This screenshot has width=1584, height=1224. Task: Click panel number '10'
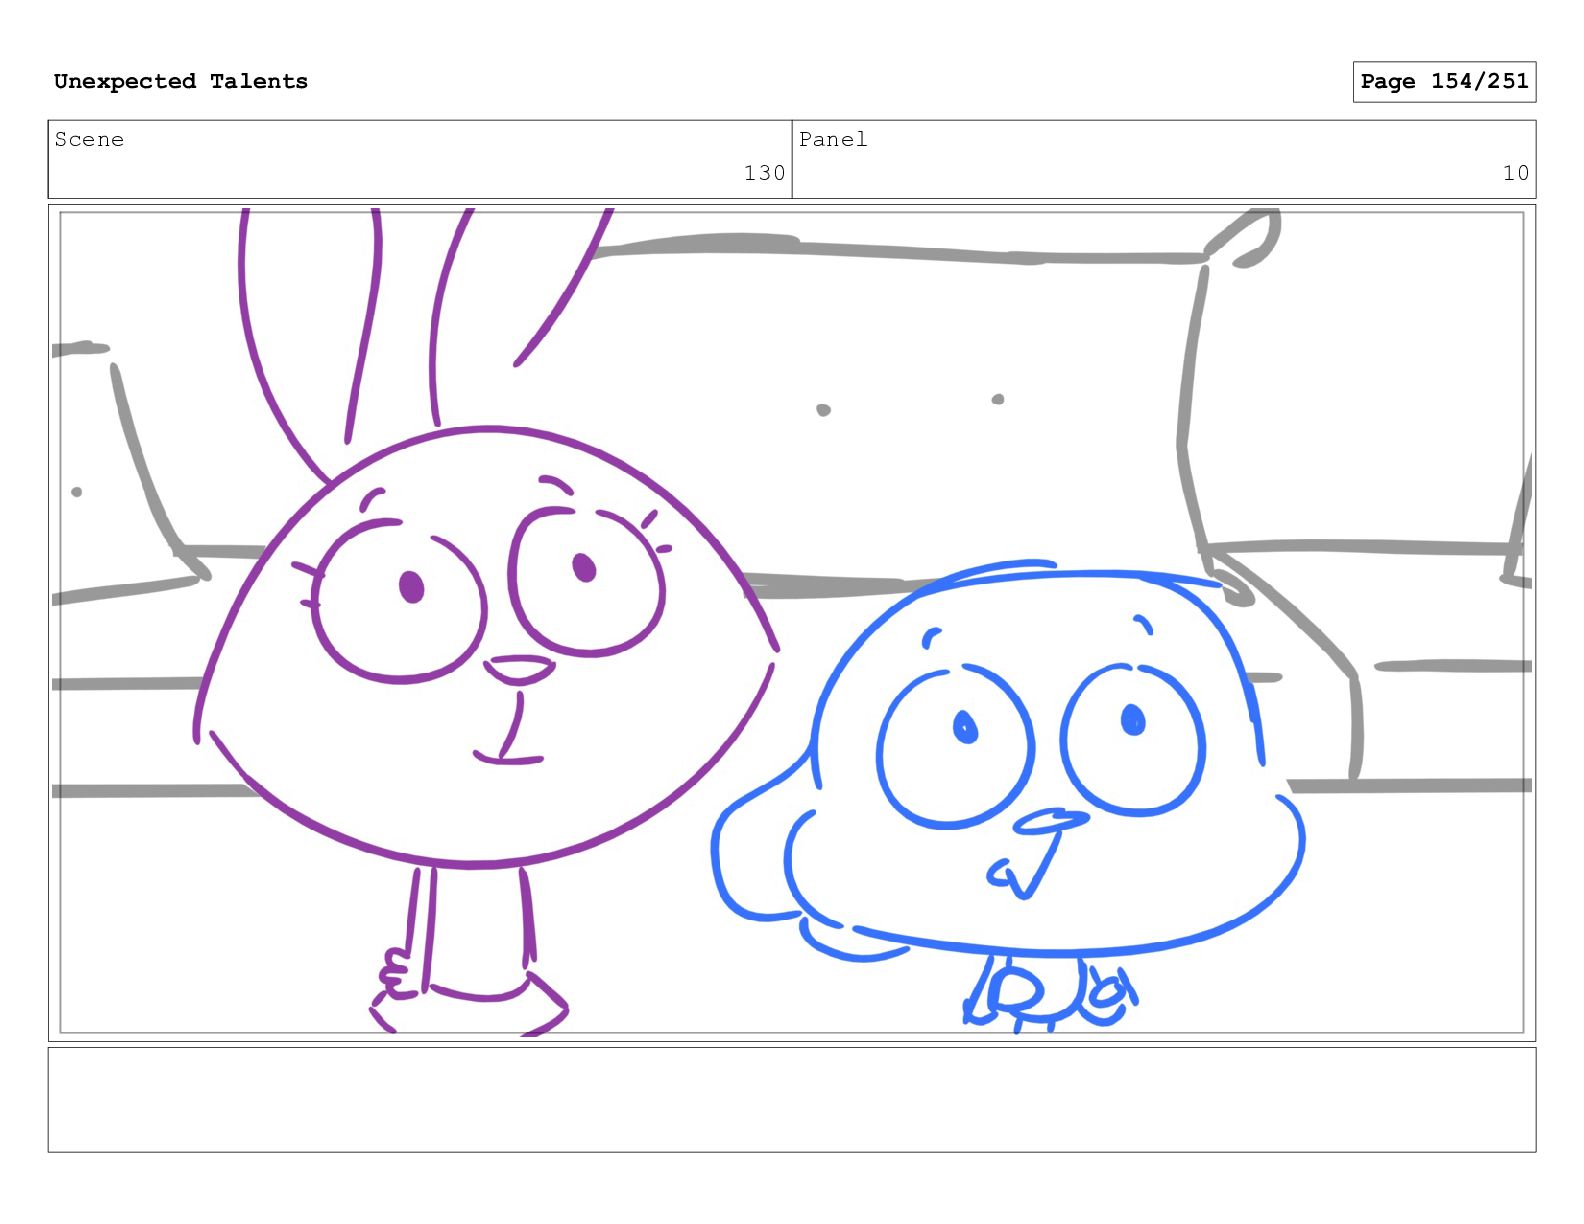(1516, 173)
